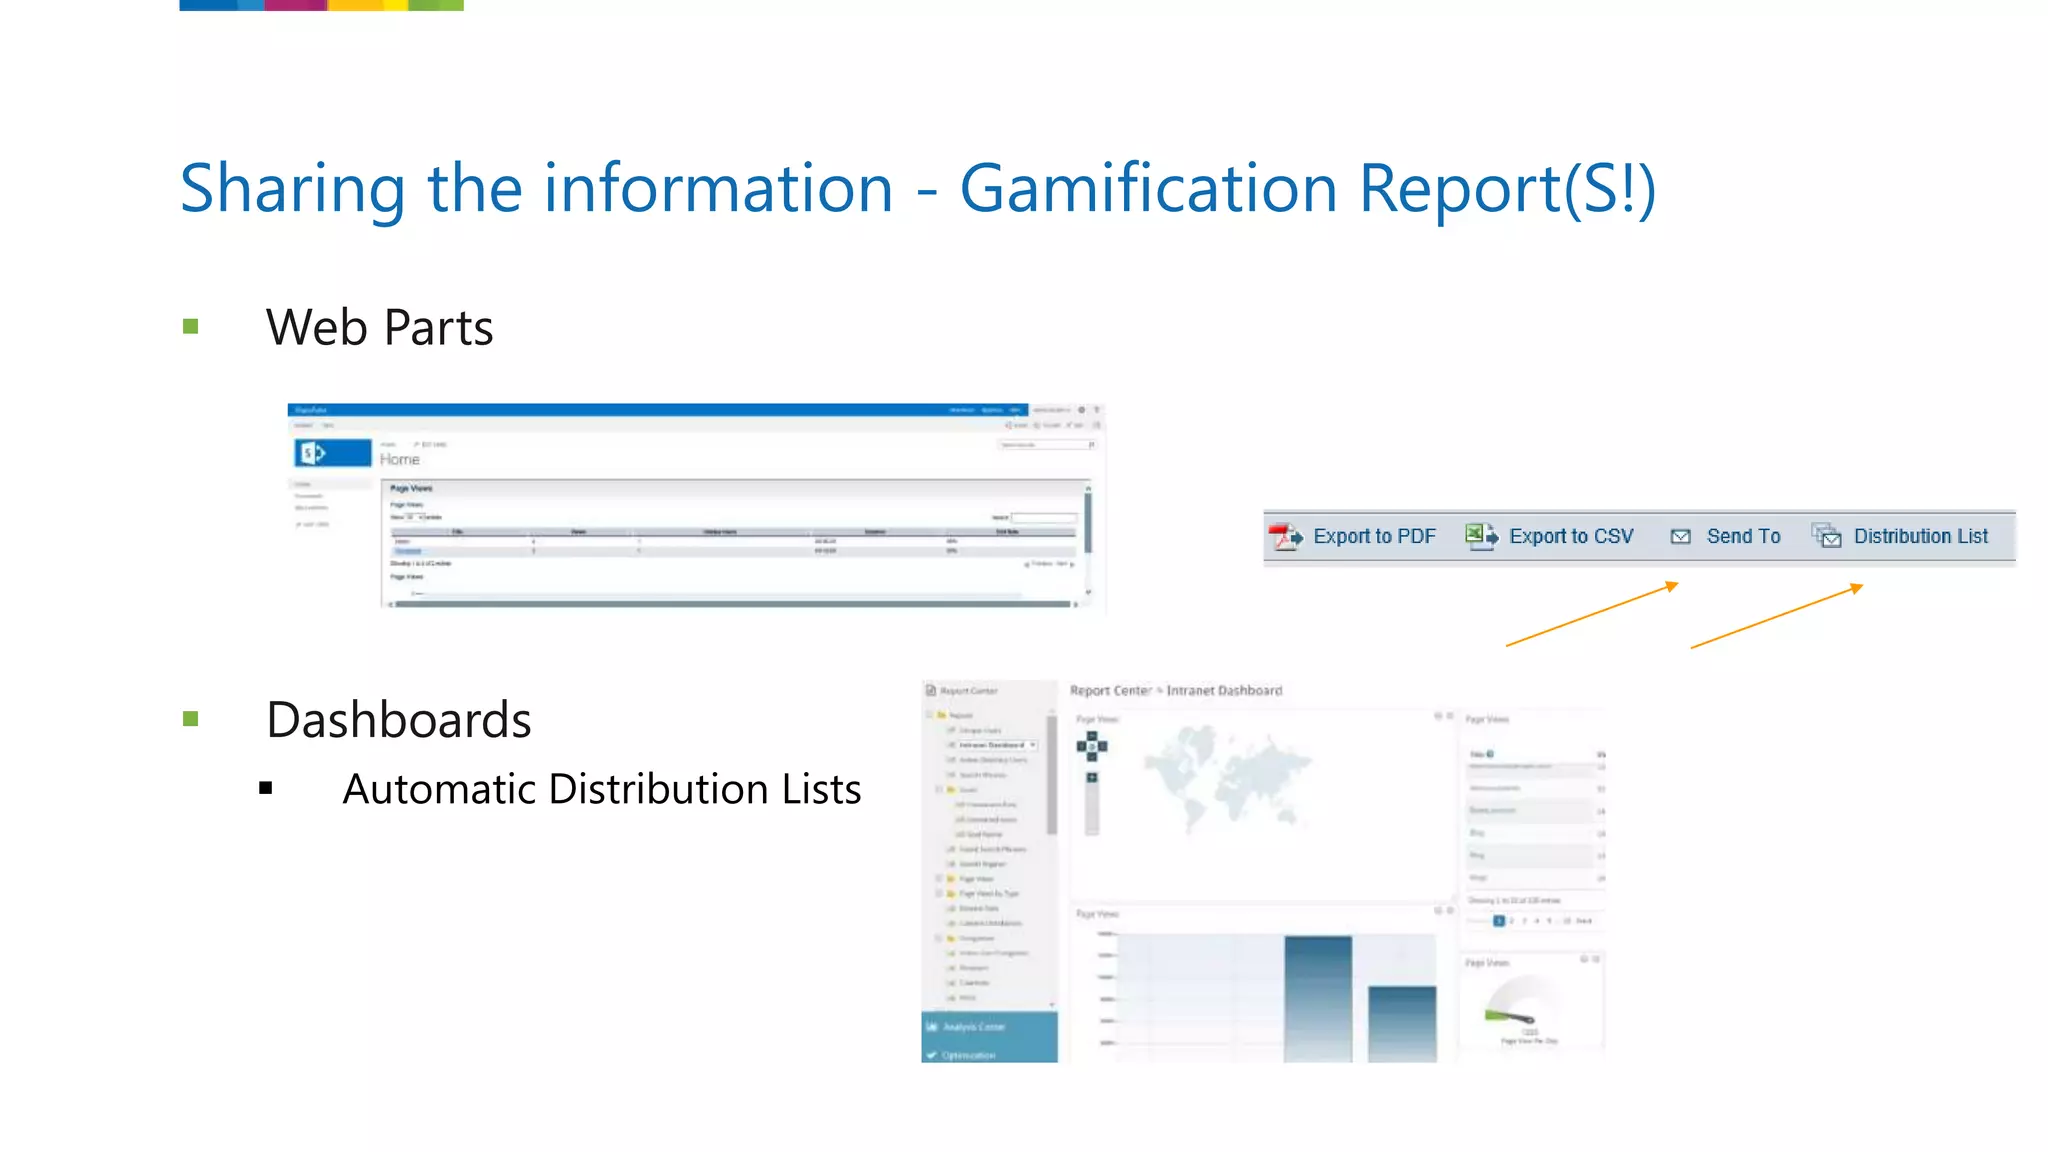The image size is (2048, 1152).
Task: Click the Export to CSV label
Action: coord(1571,536)
